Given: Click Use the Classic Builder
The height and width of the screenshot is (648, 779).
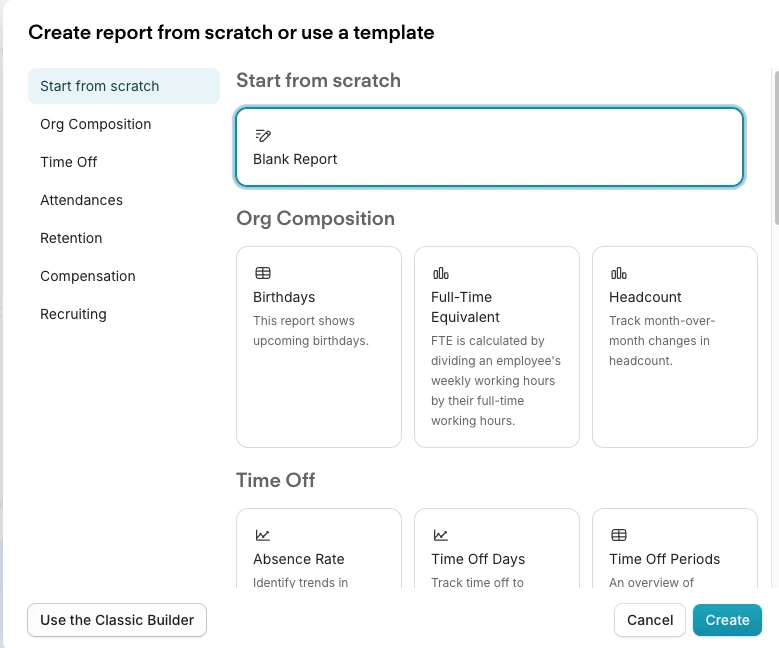Looking at the screenshot, I should (117, 620).
